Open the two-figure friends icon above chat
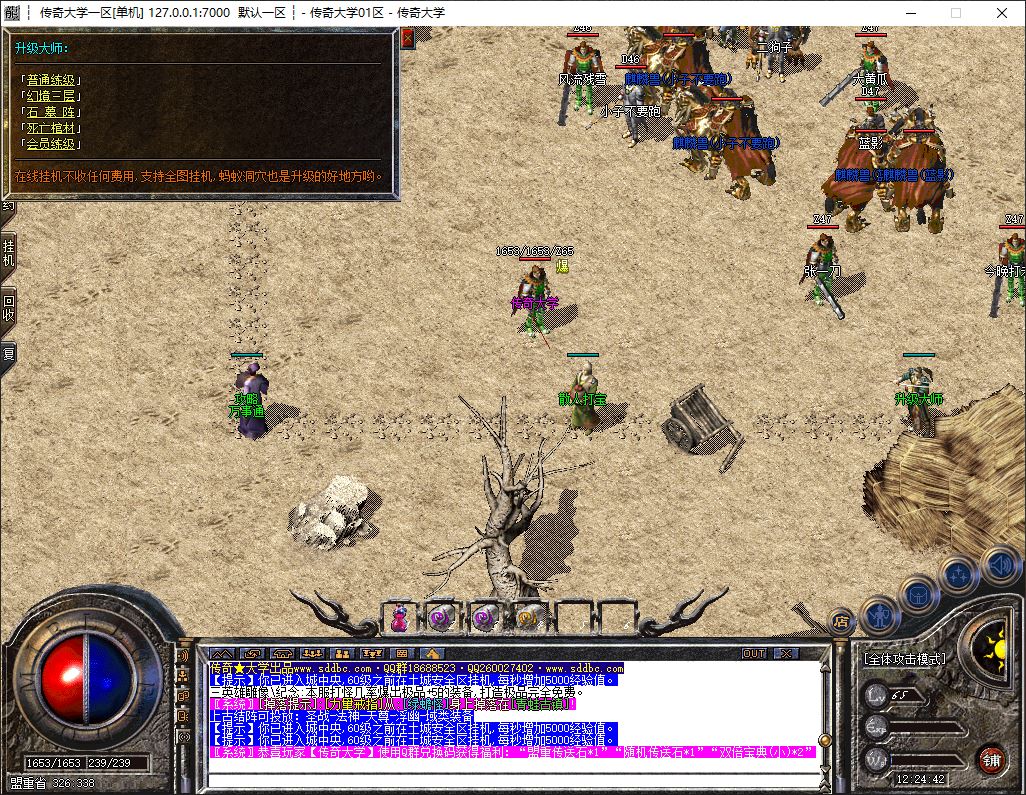The image size is (1026, 795). click(x=342, y=653)
